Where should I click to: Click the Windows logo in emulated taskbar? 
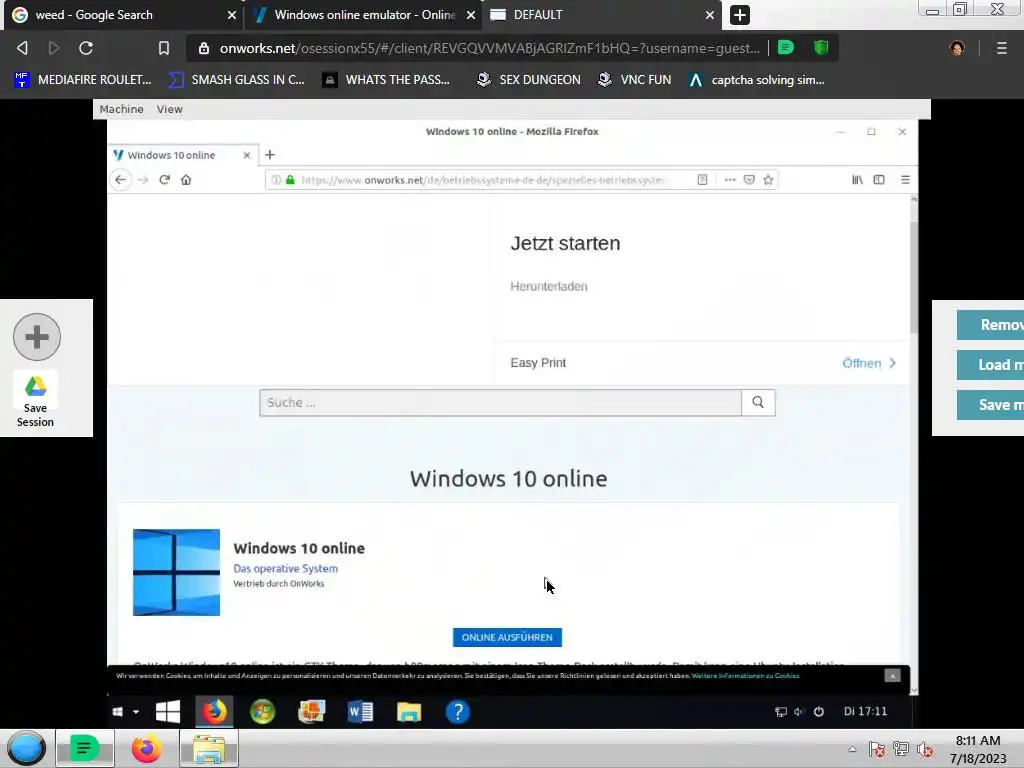168,712
